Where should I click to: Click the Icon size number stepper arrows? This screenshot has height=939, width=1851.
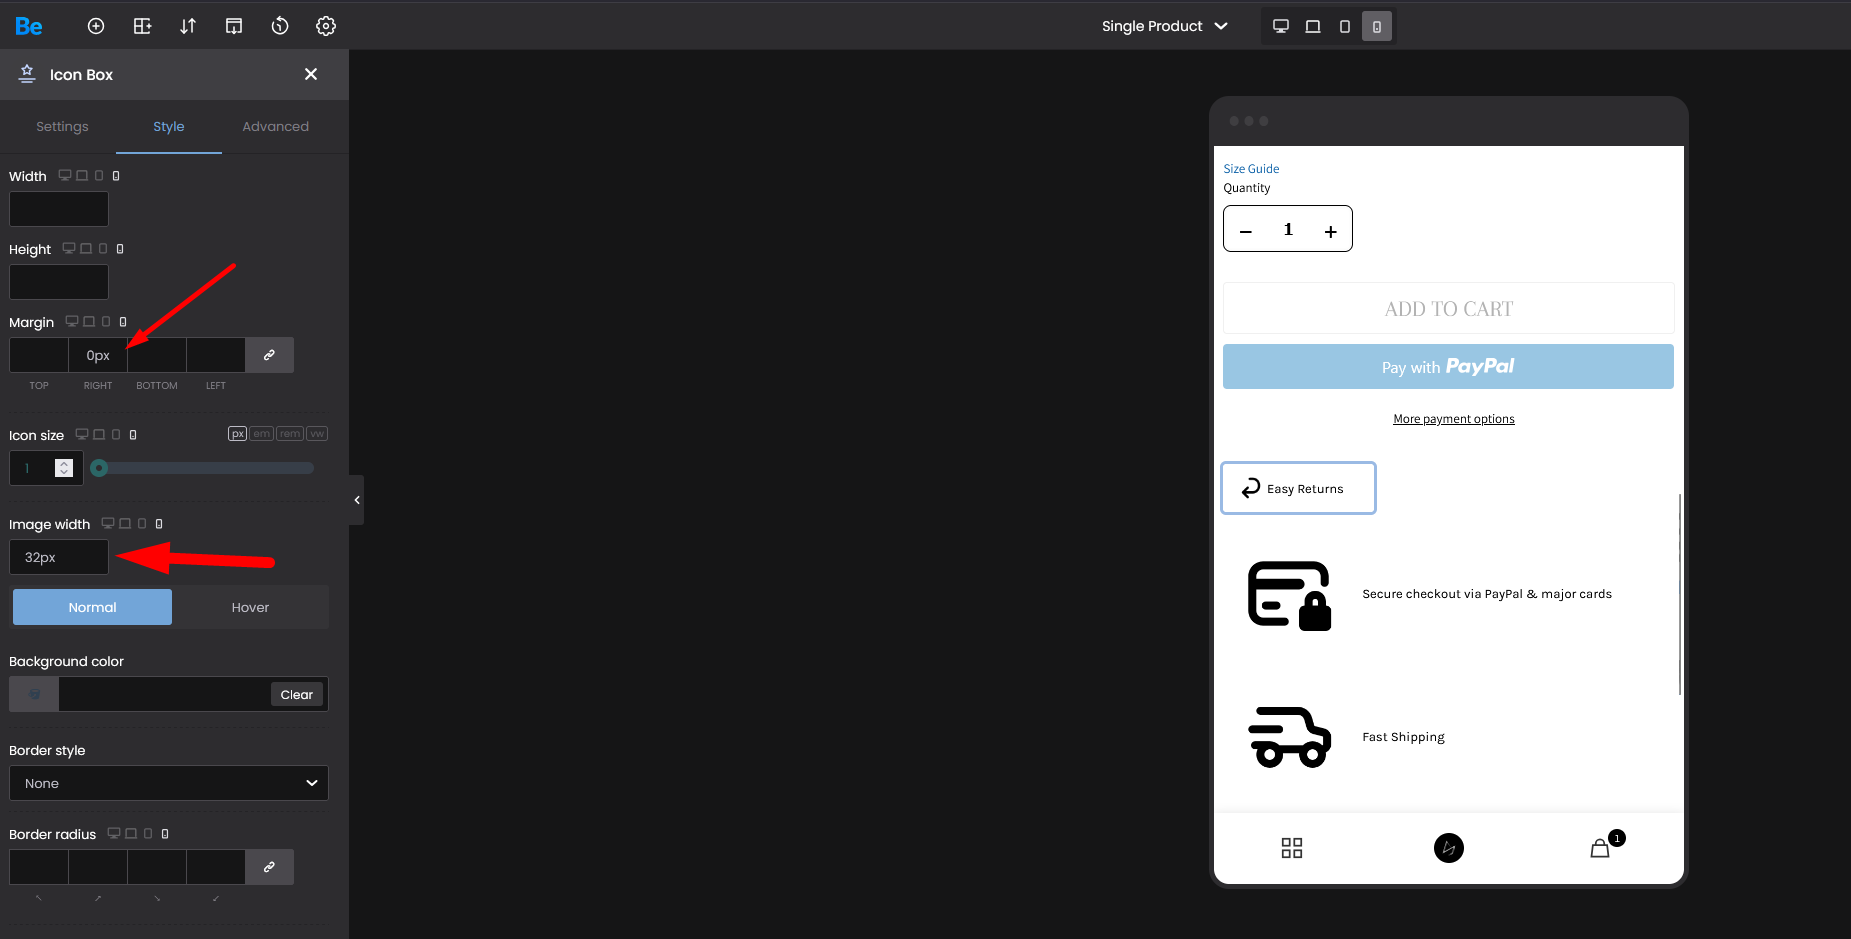click(x=64, y=468)
